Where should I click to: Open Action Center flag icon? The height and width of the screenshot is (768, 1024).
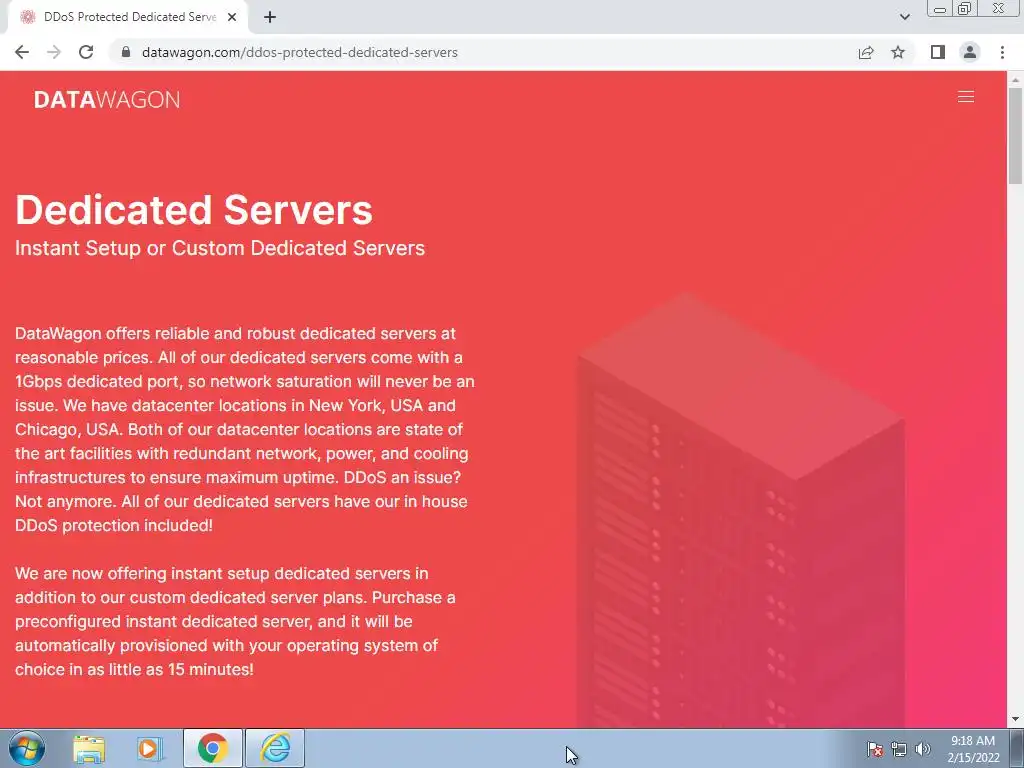click(x=875, y=749)
